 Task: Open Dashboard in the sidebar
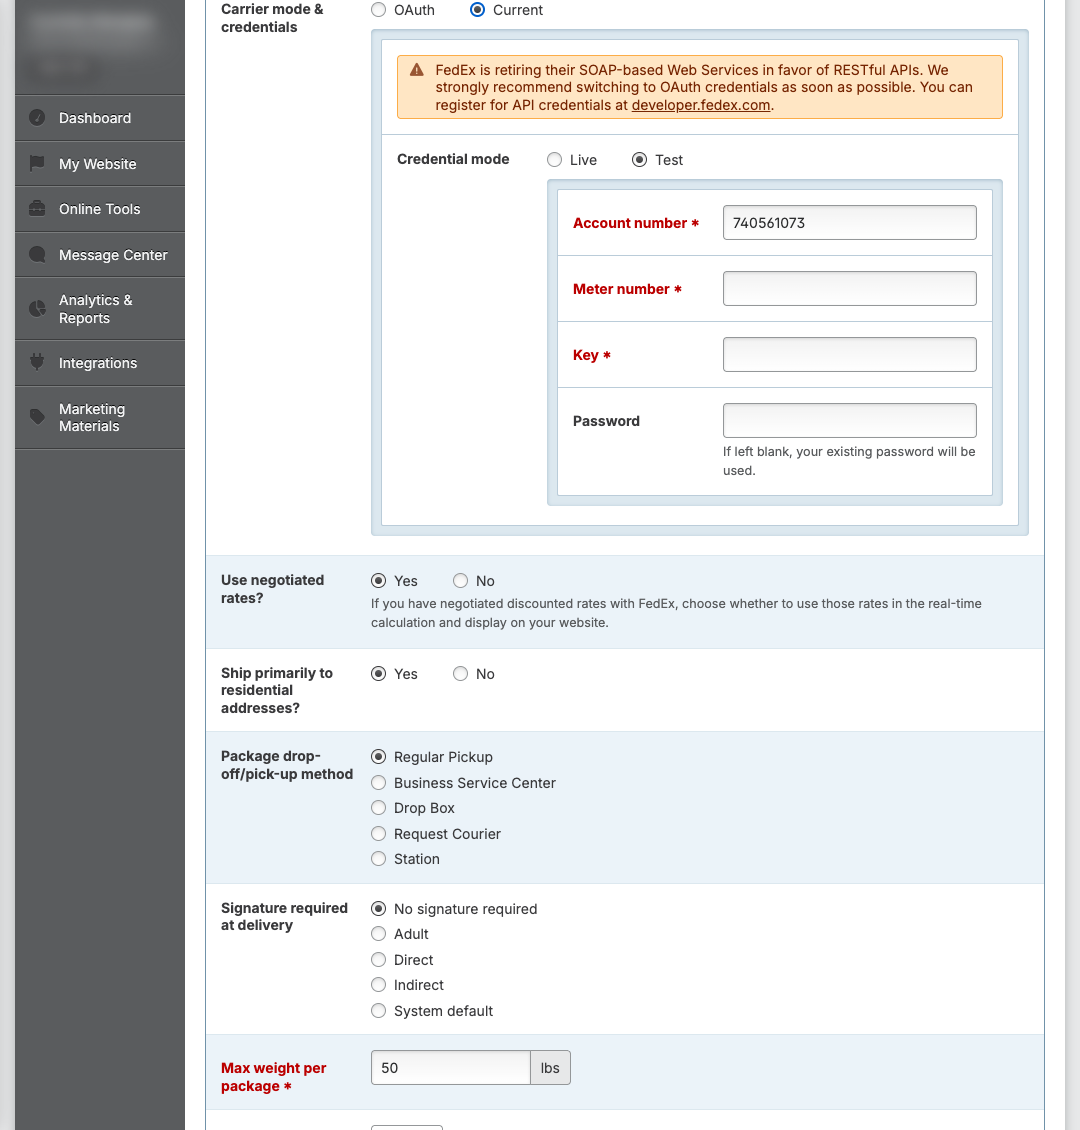coord(100,118)
